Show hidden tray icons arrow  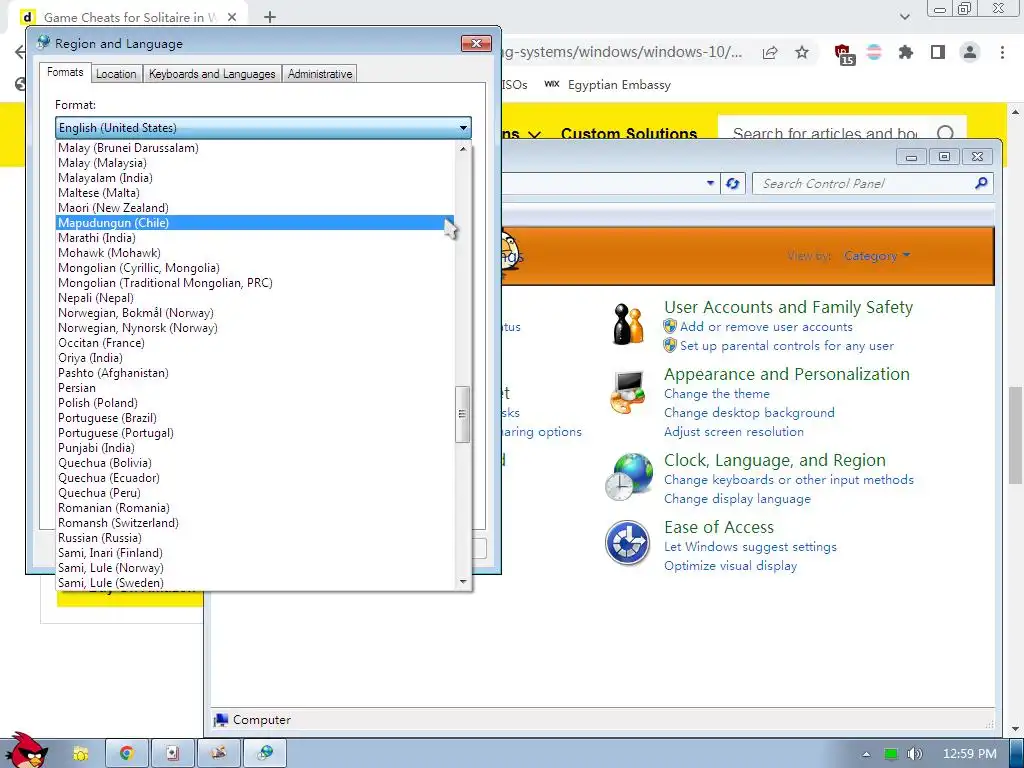coord(866,754)
